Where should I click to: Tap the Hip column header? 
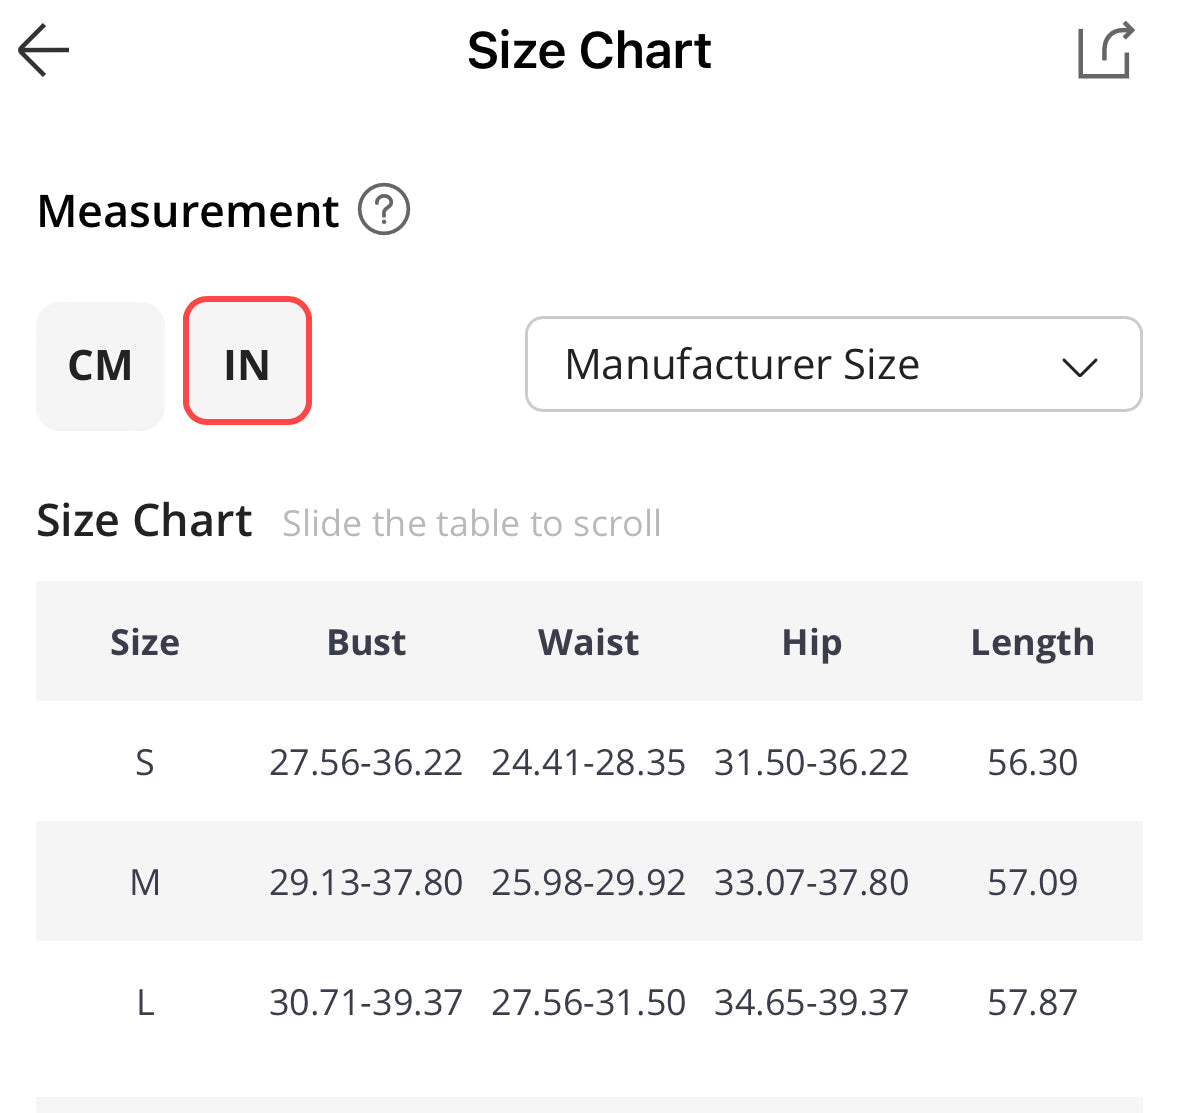[x=811, y=642]
